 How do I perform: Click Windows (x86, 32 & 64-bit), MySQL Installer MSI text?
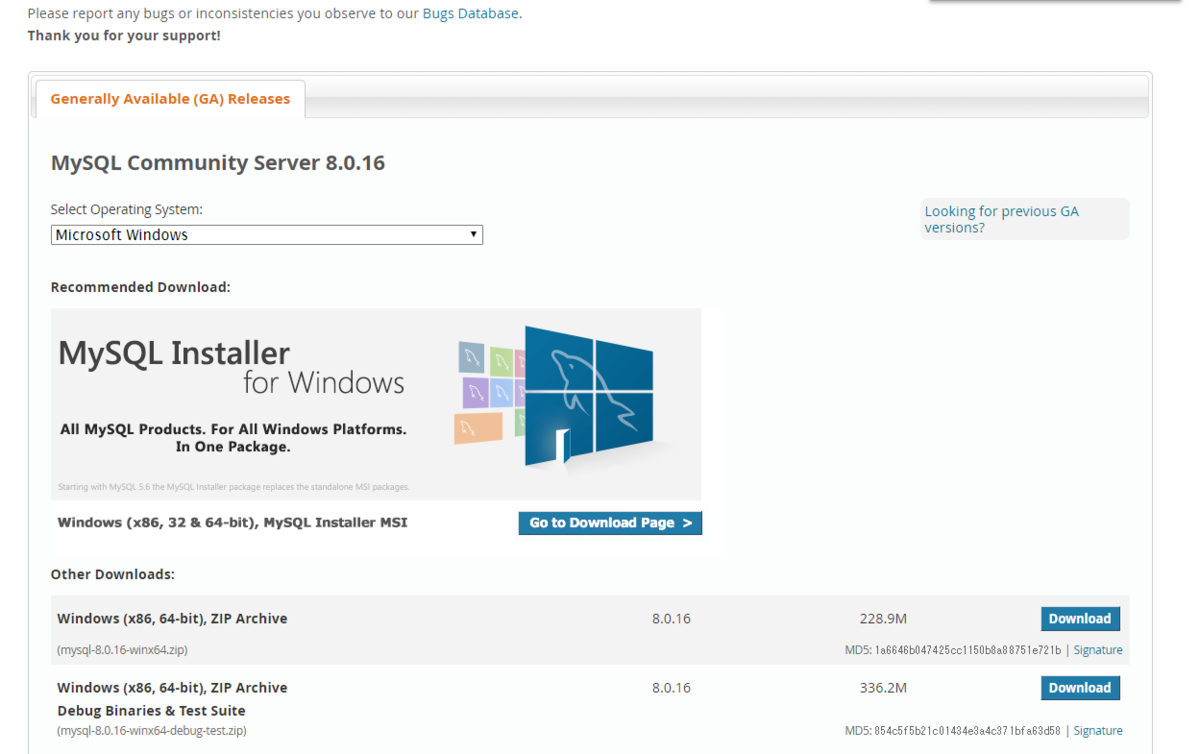pyautogui.click(x=232, y=522)
